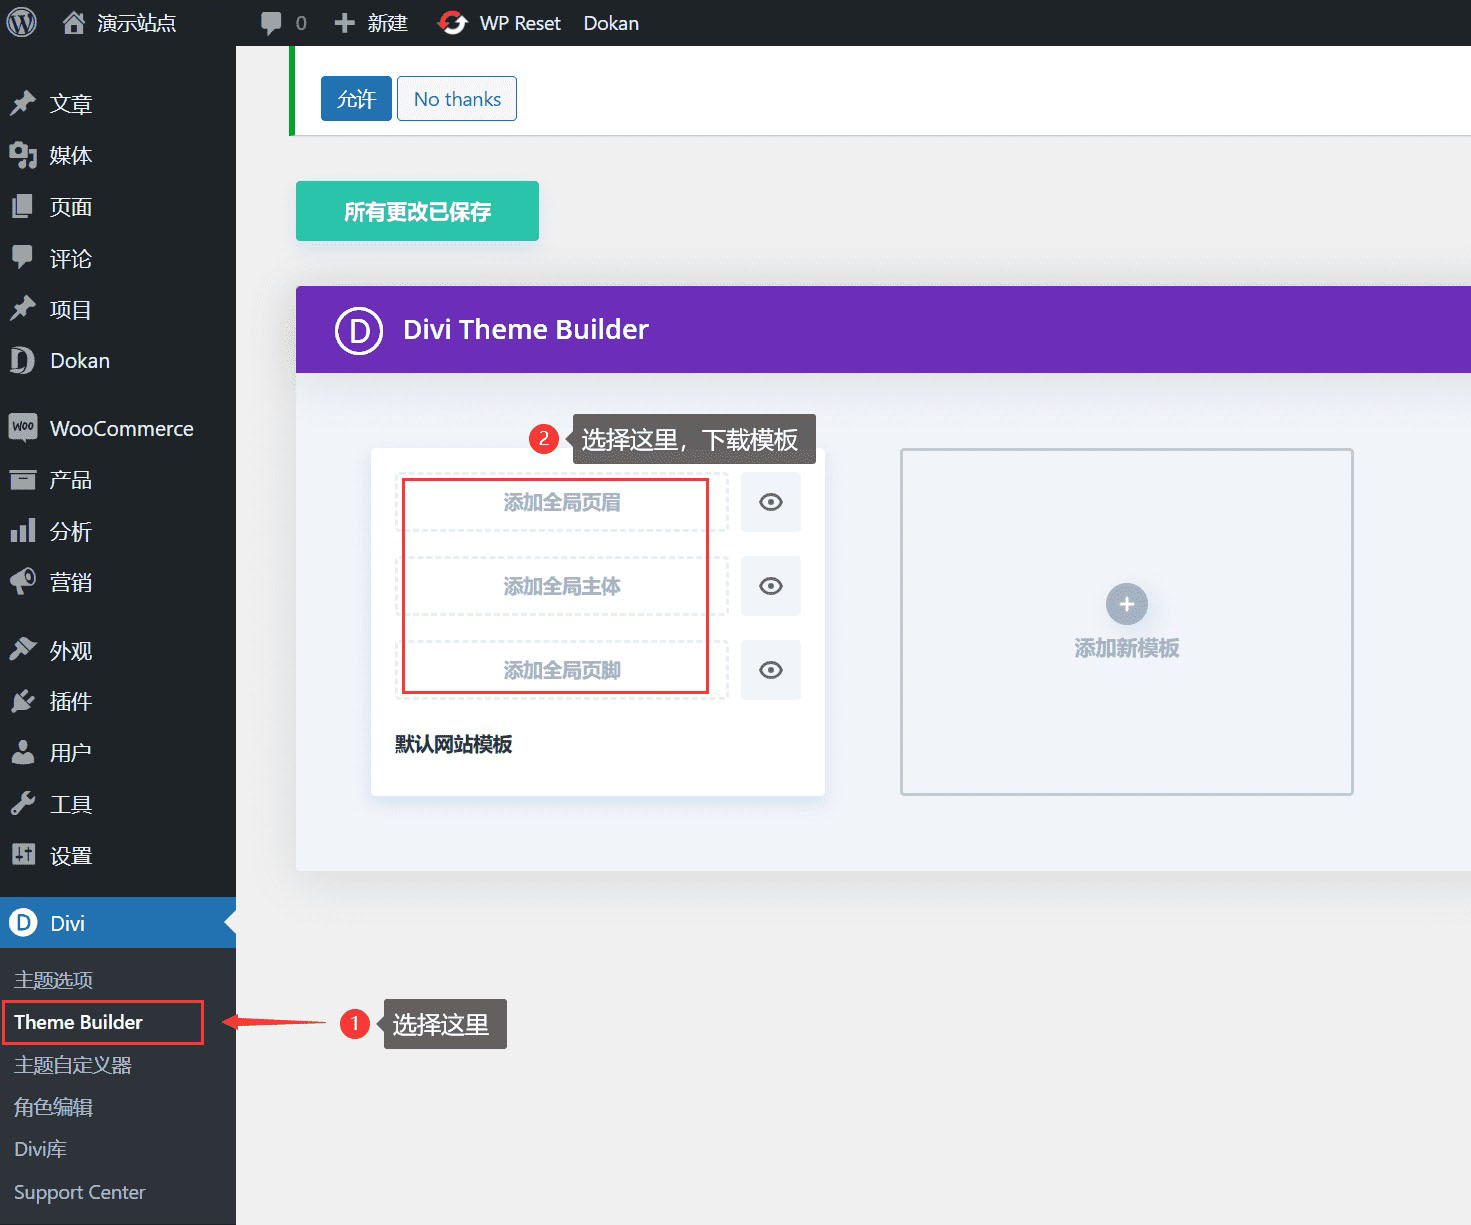Click 演示站点 site name
Viewport: 1471px width, 1225px height.
[136, 23]
